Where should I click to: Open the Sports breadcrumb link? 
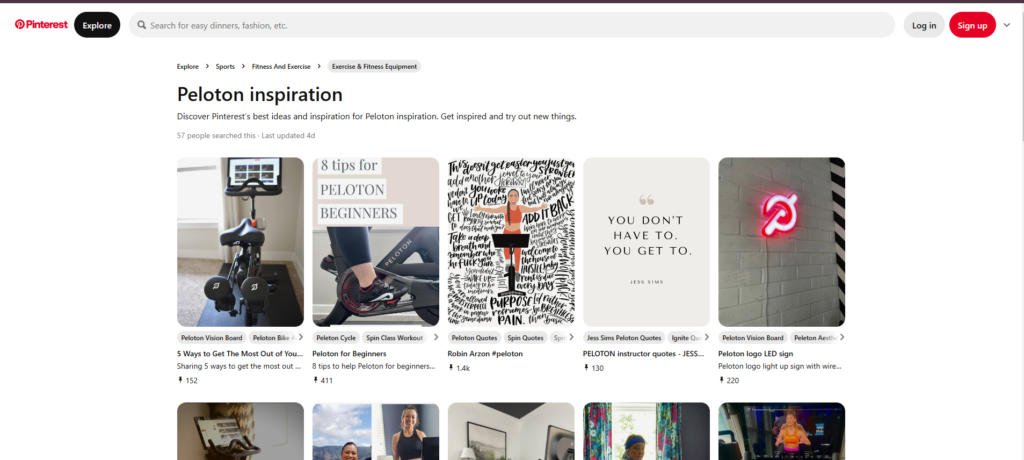225,66
